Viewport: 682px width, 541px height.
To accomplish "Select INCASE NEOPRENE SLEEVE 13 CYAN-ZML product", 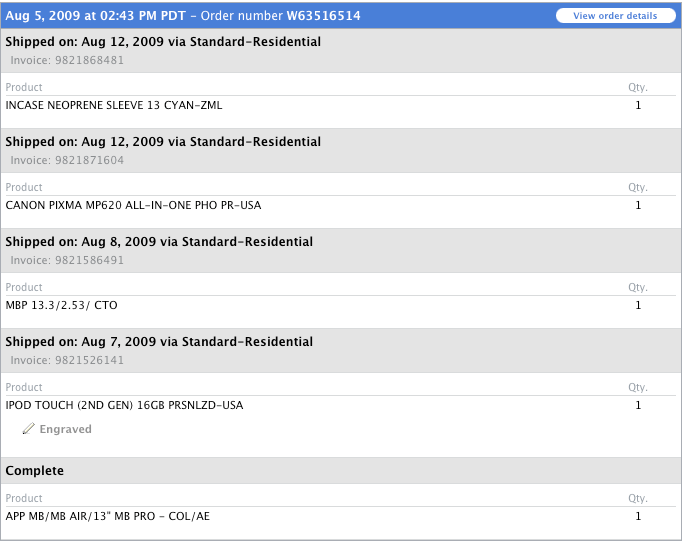I will pos(114,105).
